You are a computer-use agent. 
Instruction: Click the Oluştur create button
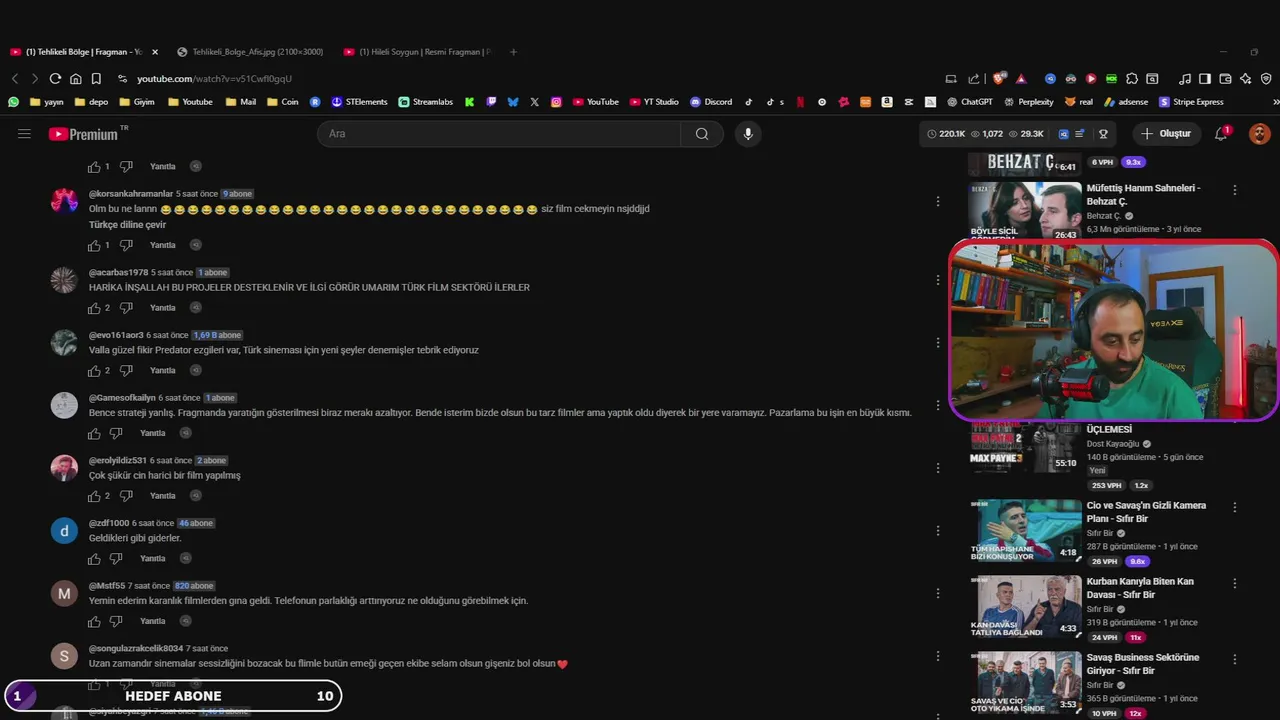(x=1166, y=134)
